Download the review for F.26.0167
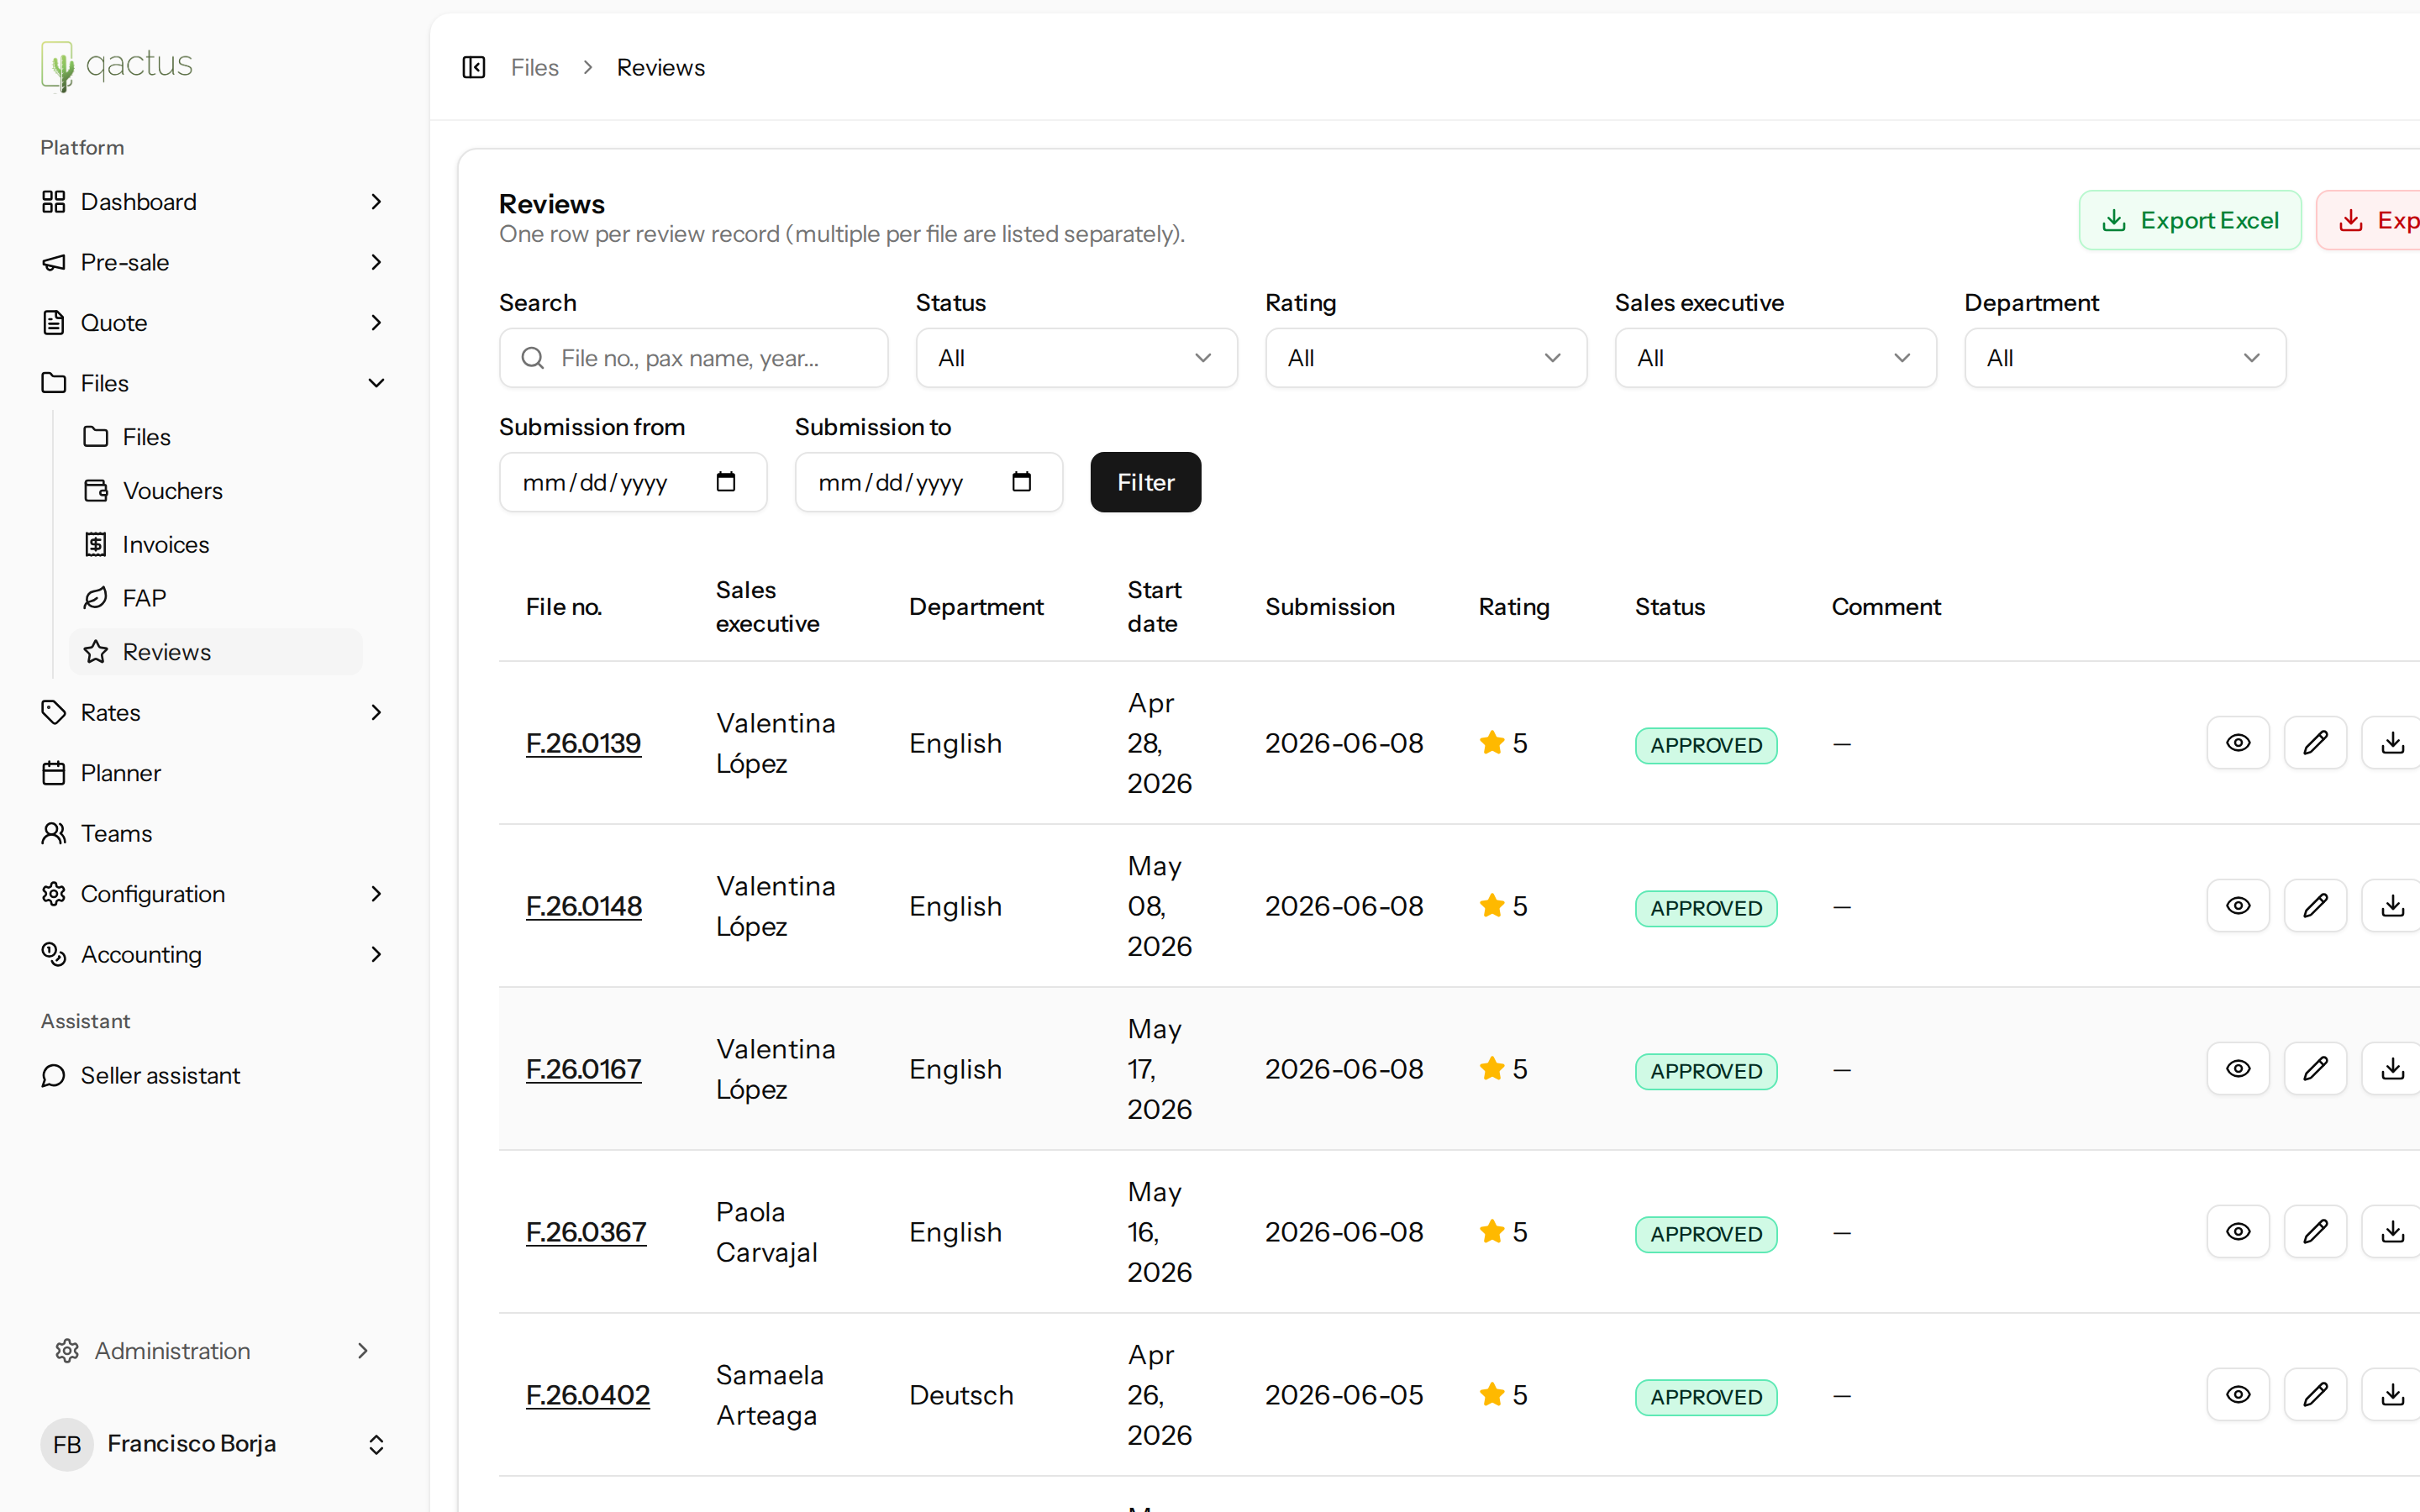Viewport: 2420px width, 1512px height. [x=2392, y=1069]
